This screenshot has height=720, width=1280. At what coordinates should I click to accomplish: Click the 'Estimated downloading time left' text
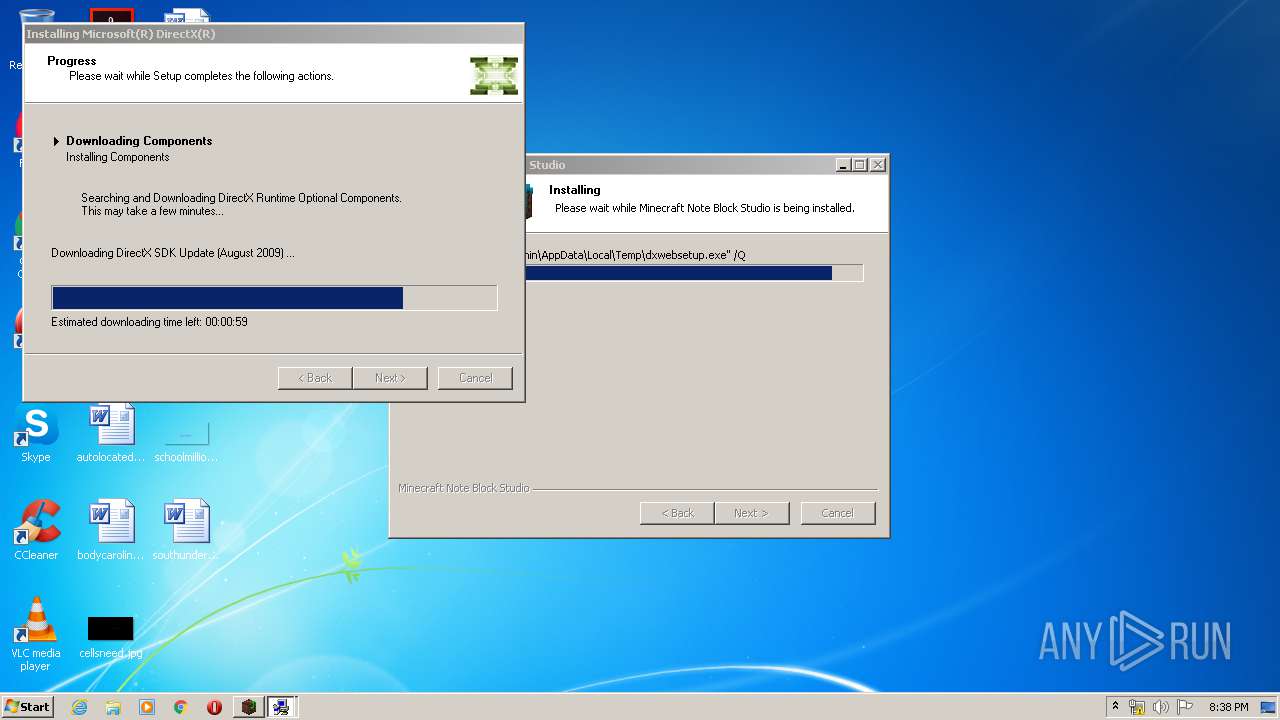click(x=150, y=322)
